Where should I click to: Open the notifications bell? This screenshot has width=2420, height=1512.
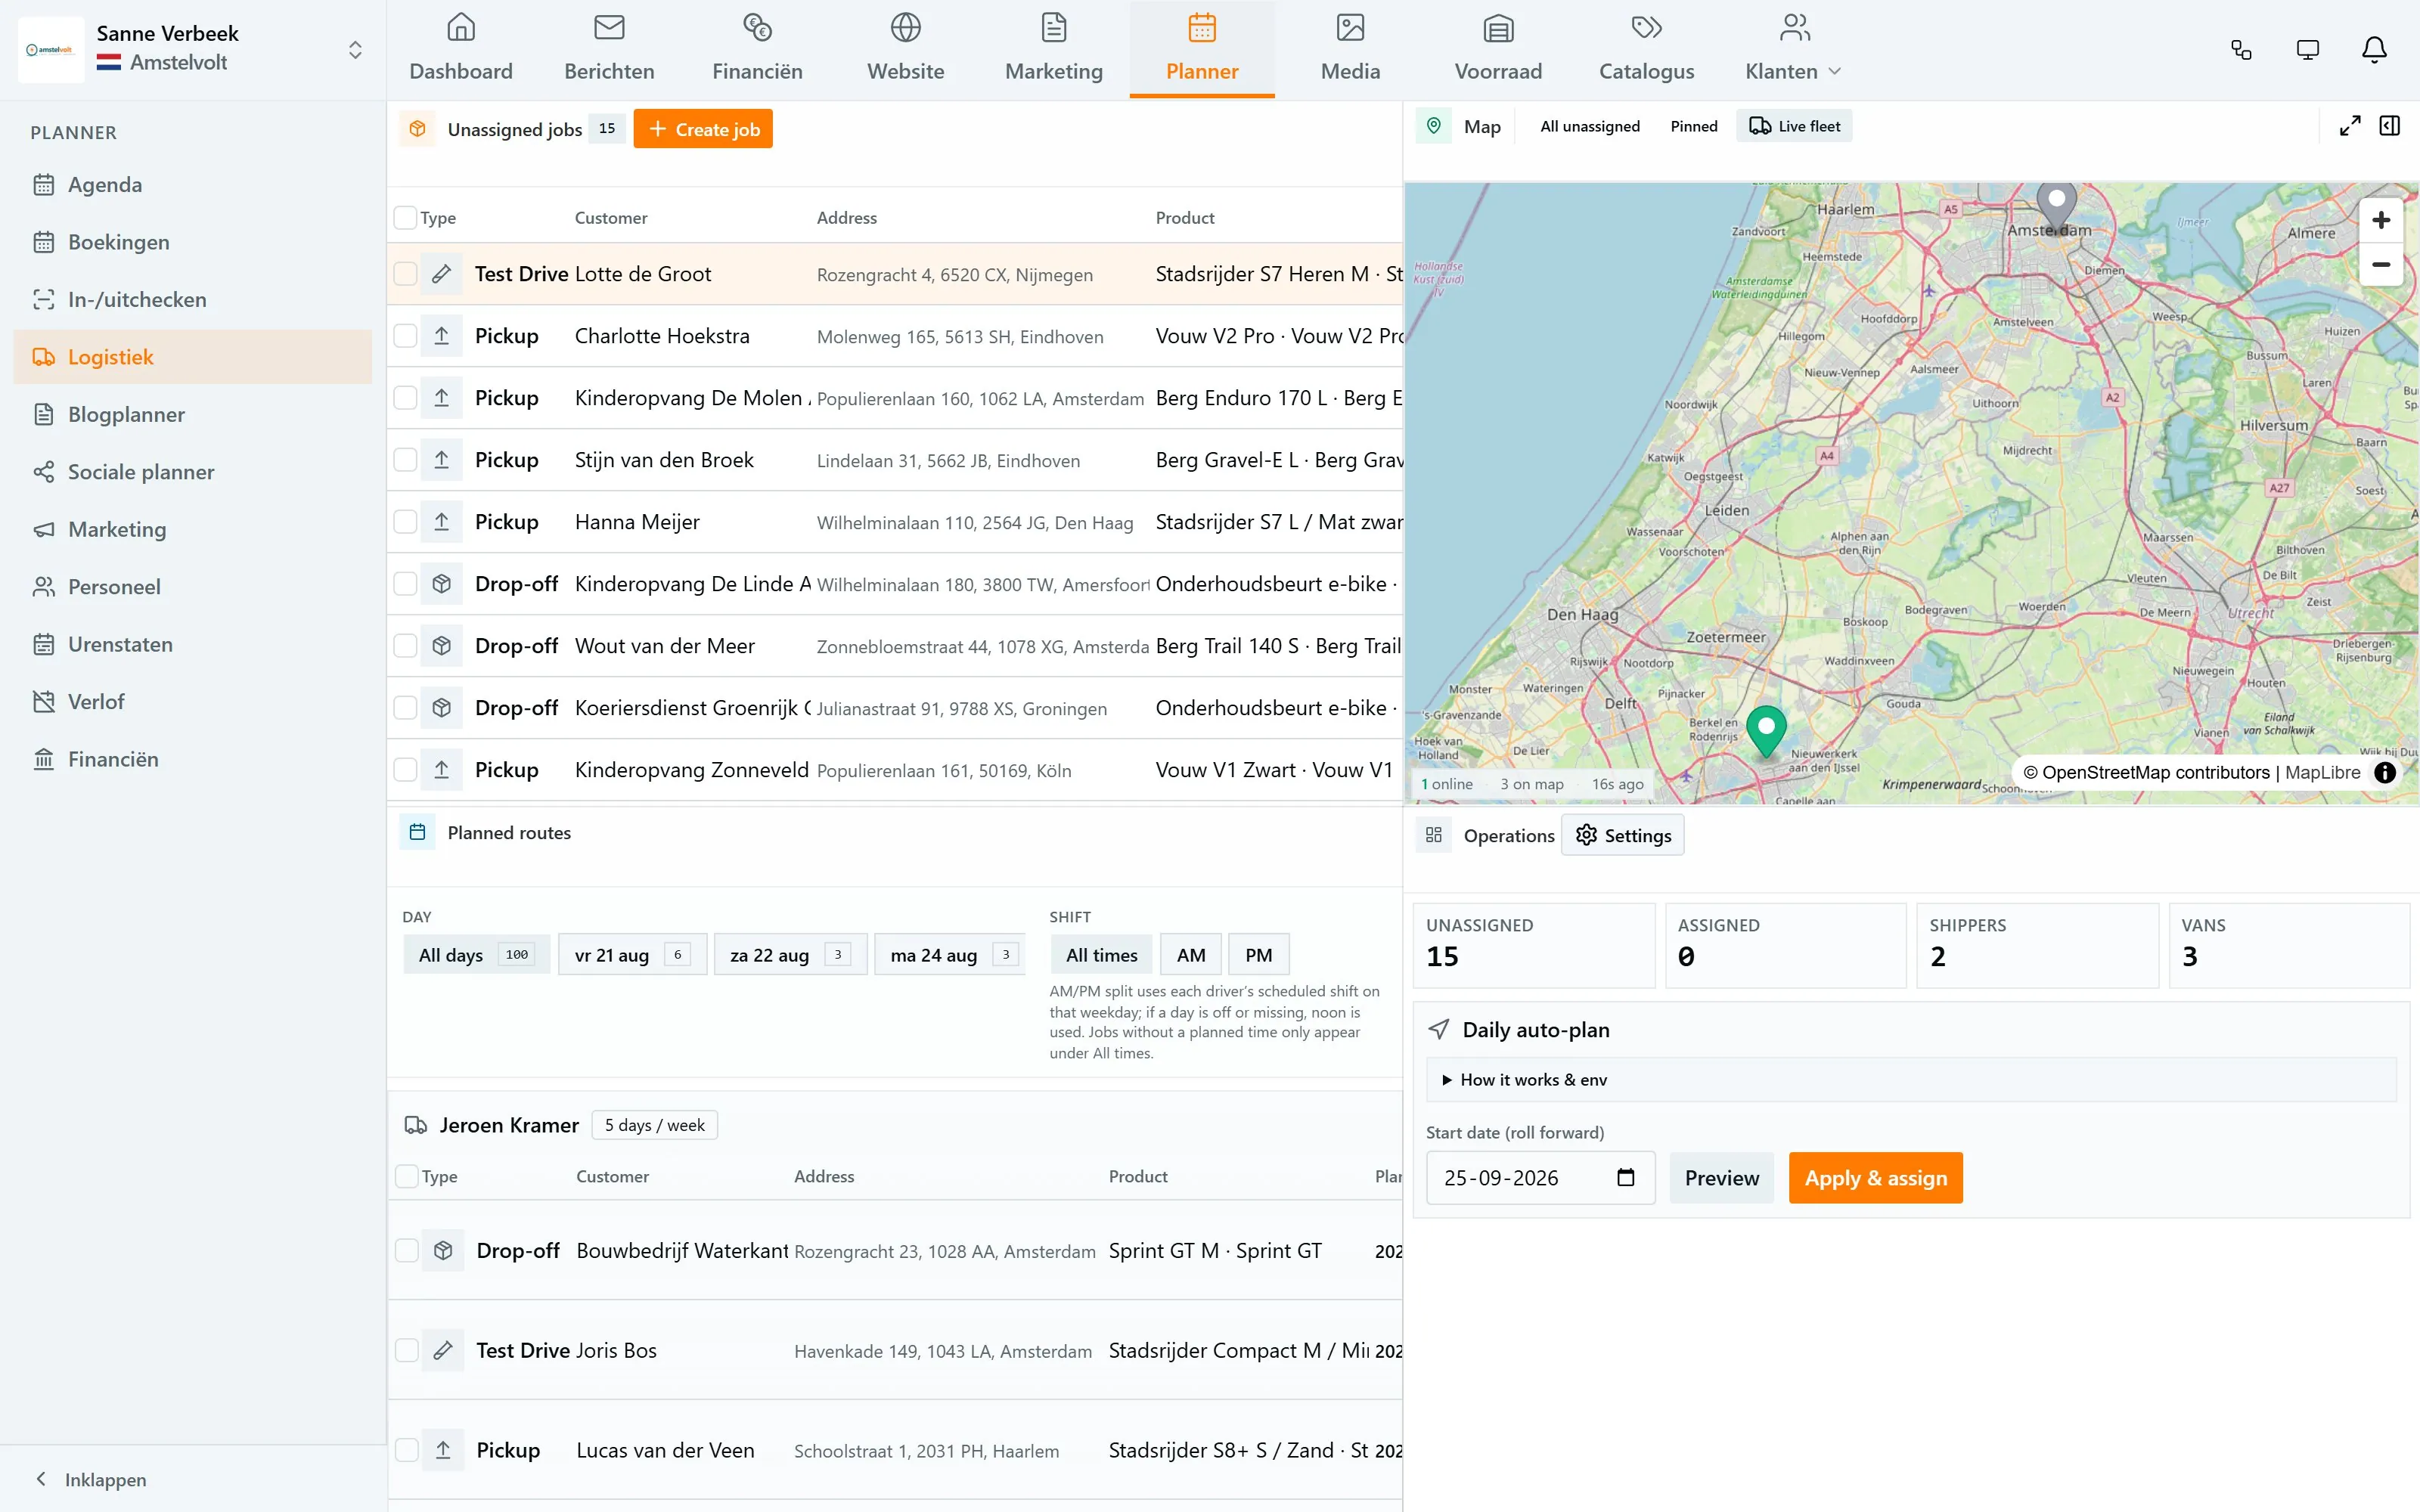tap(2374, 50)
